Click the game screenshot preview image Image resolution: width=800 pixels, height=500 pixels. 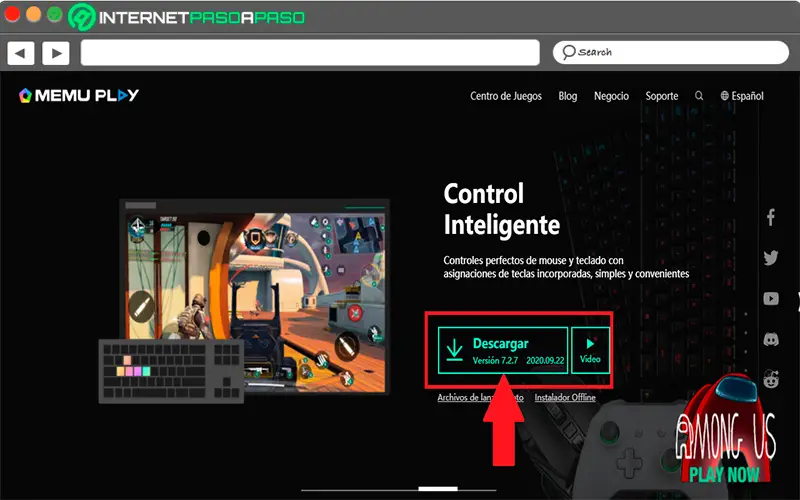(x=254, y=297)
